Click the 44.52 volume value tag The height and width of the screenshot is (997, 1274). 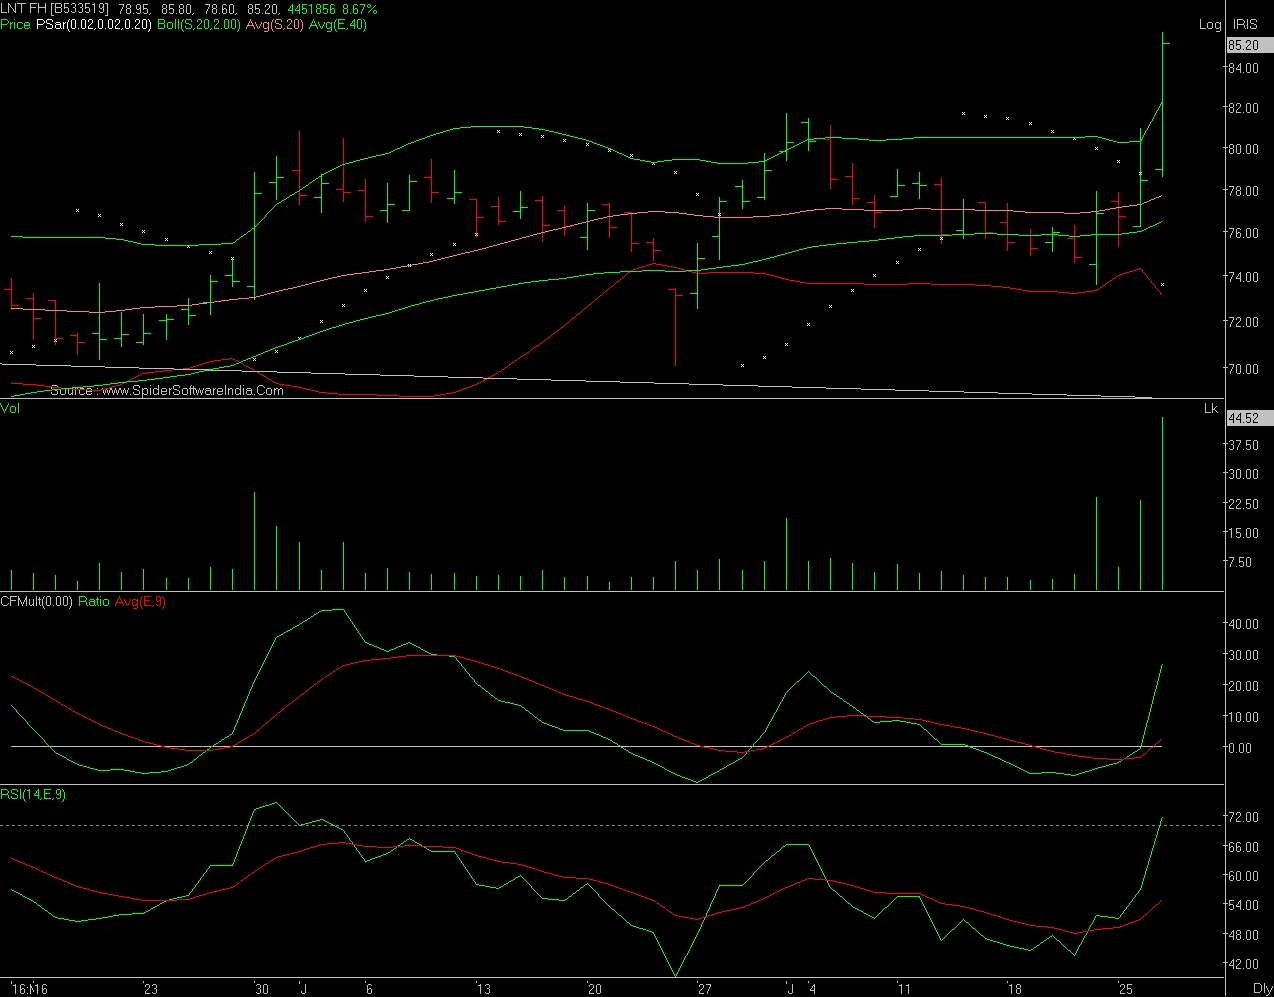tap(1244, 418)
